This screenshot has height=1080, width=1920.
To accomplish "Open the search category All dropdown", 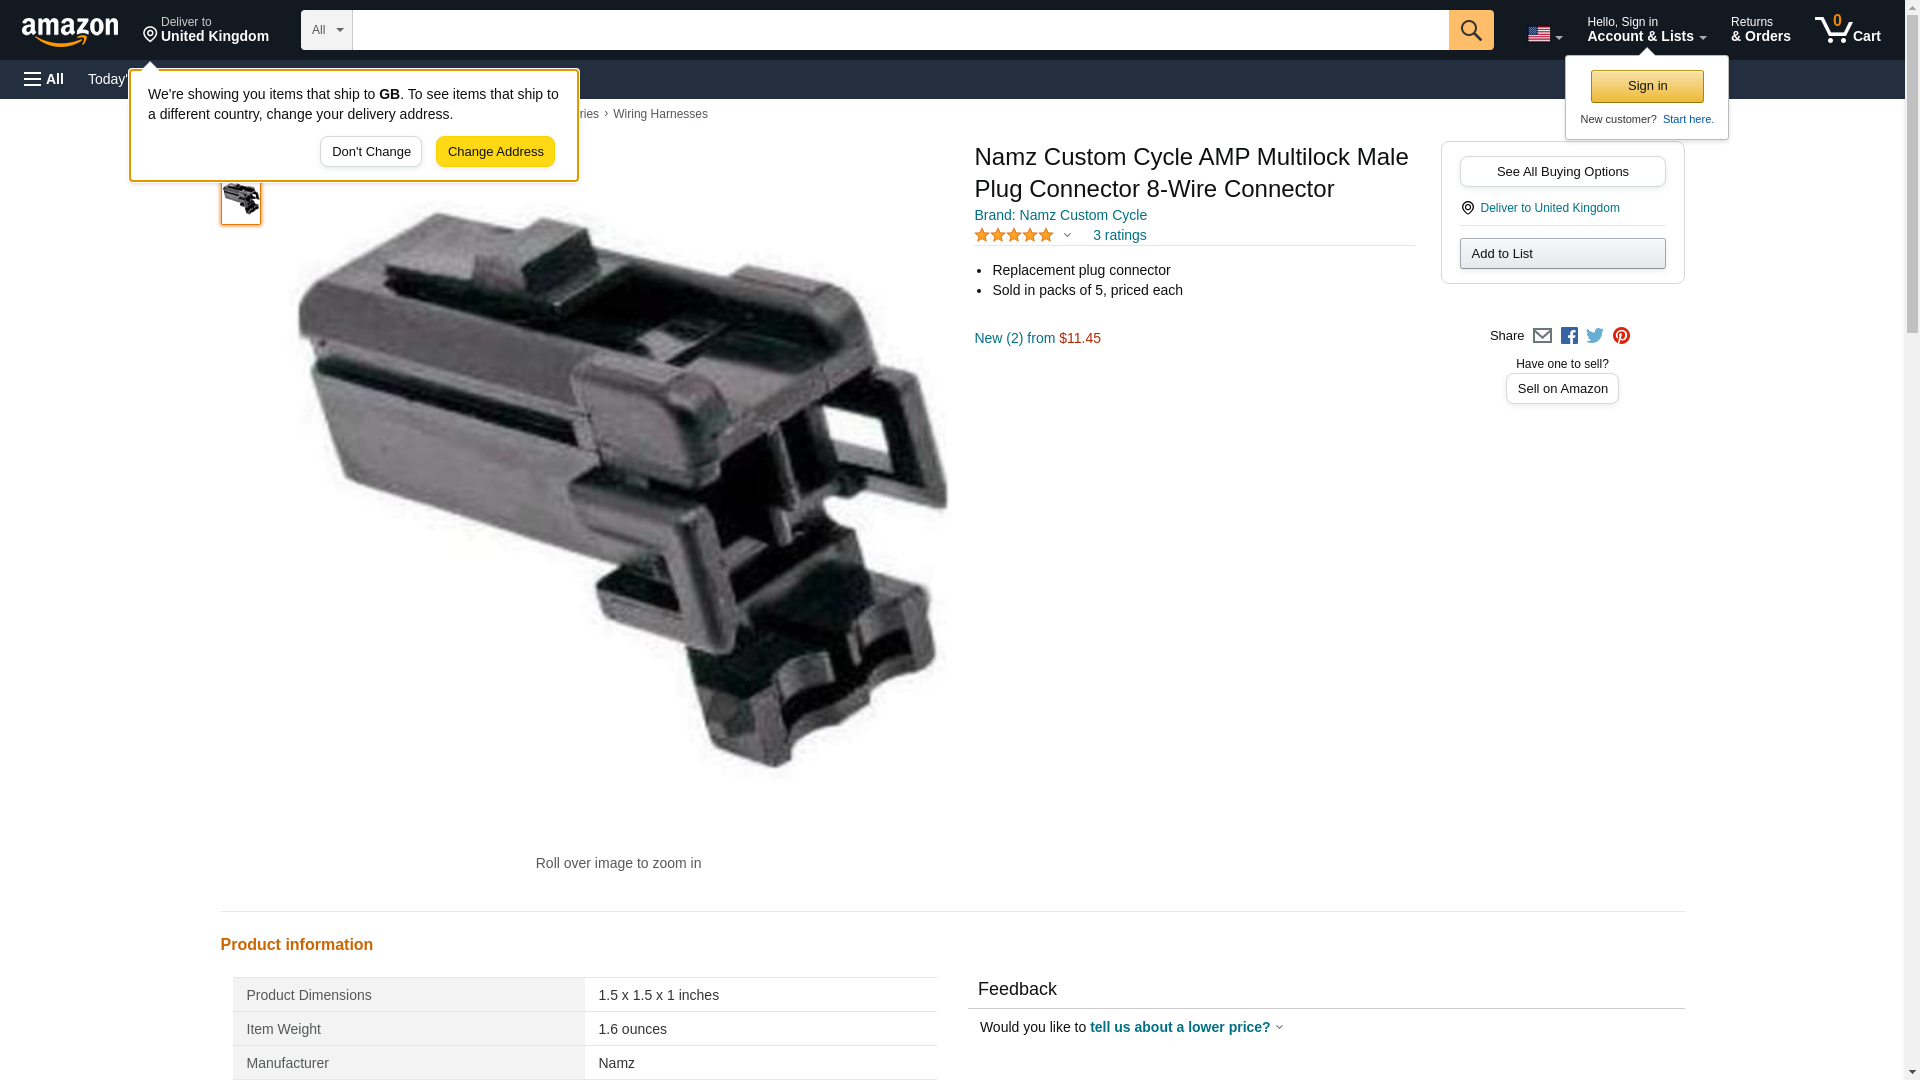I will coord(327,30).
